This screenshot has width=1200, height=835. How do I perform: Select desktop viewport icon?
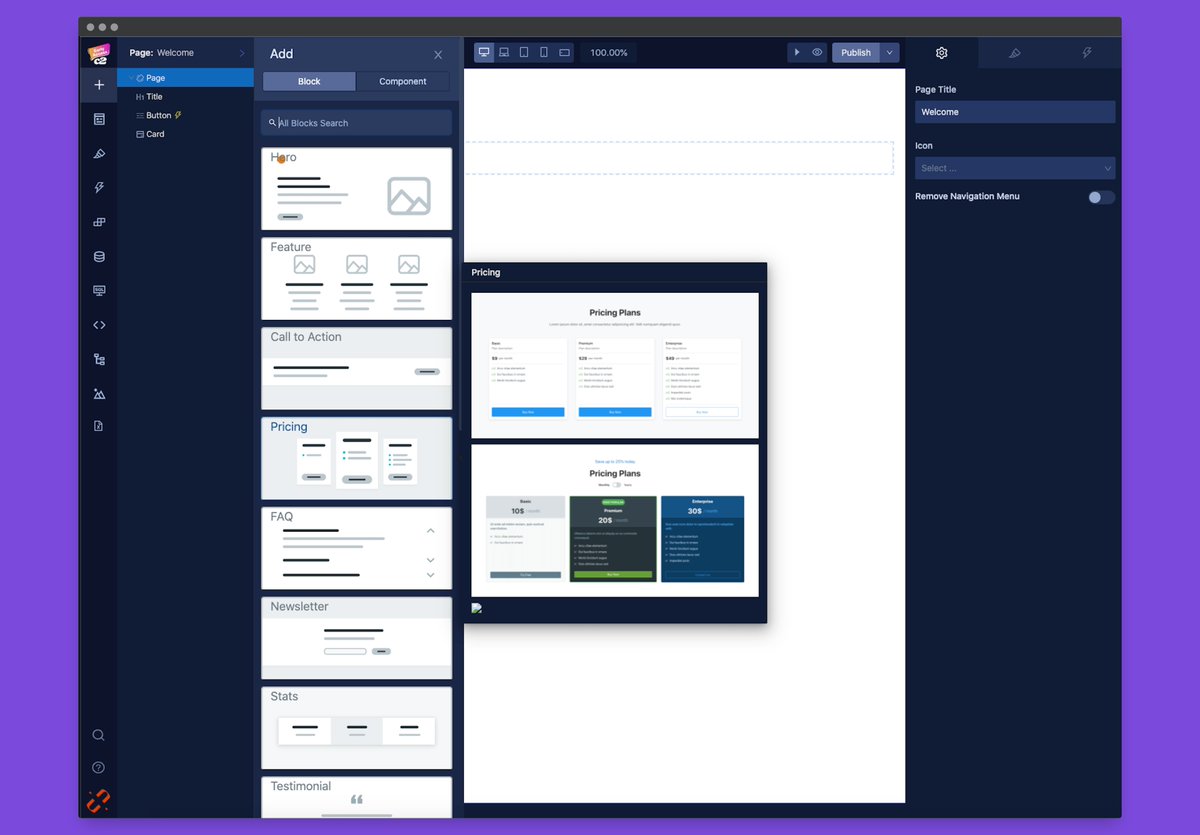(x=484, y=52)
